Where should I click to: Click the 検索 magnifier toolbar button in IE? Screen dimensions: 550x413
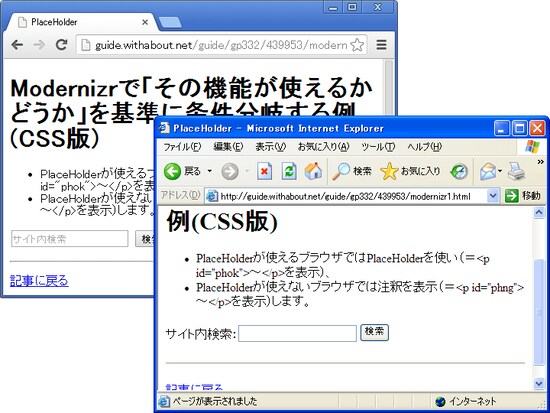pos(351,171)
